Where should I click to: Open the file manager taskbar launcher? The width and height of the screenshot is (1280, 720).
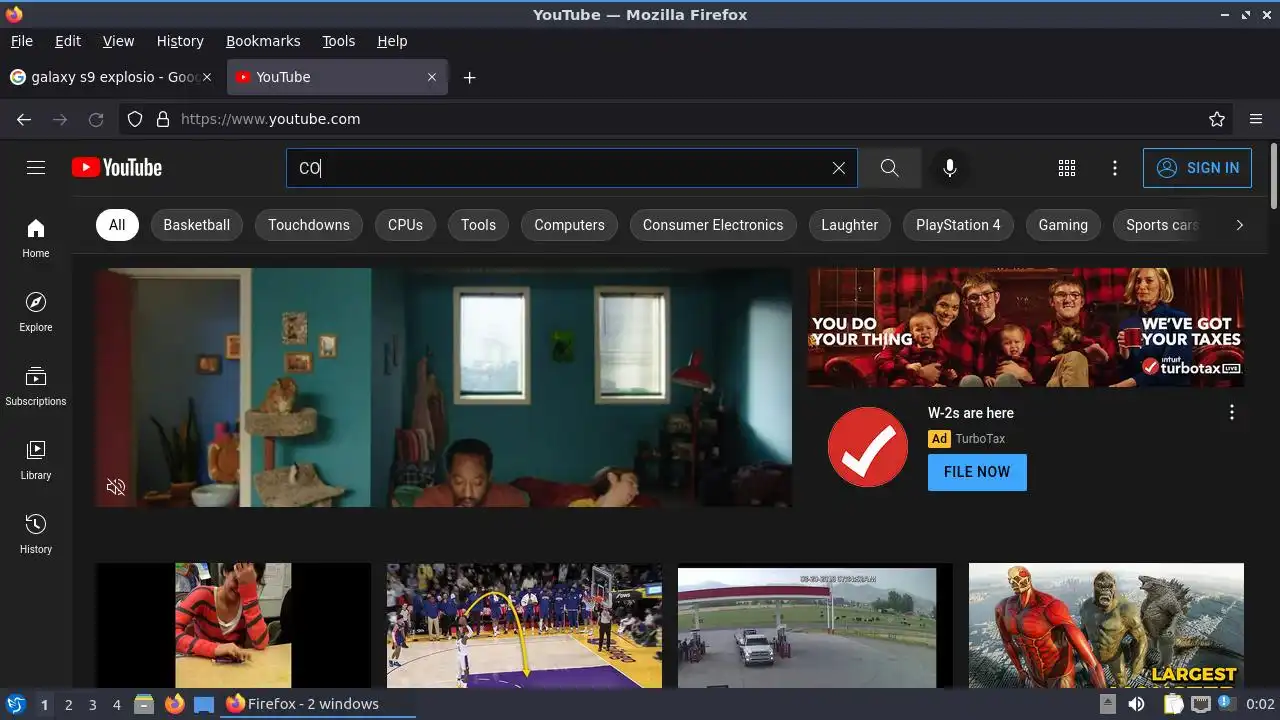[144, 704]
